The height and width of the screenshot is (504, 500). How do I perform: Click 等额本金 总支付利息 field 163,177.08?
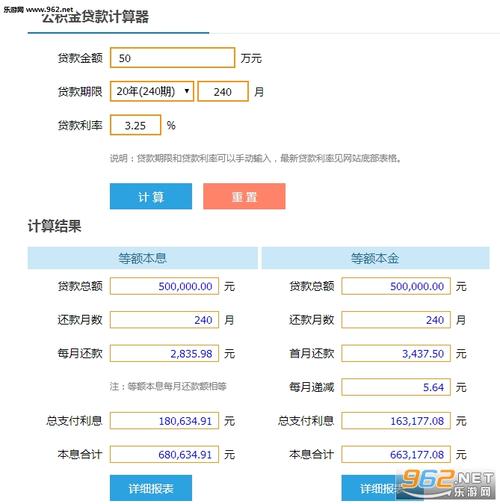[396, 421]
